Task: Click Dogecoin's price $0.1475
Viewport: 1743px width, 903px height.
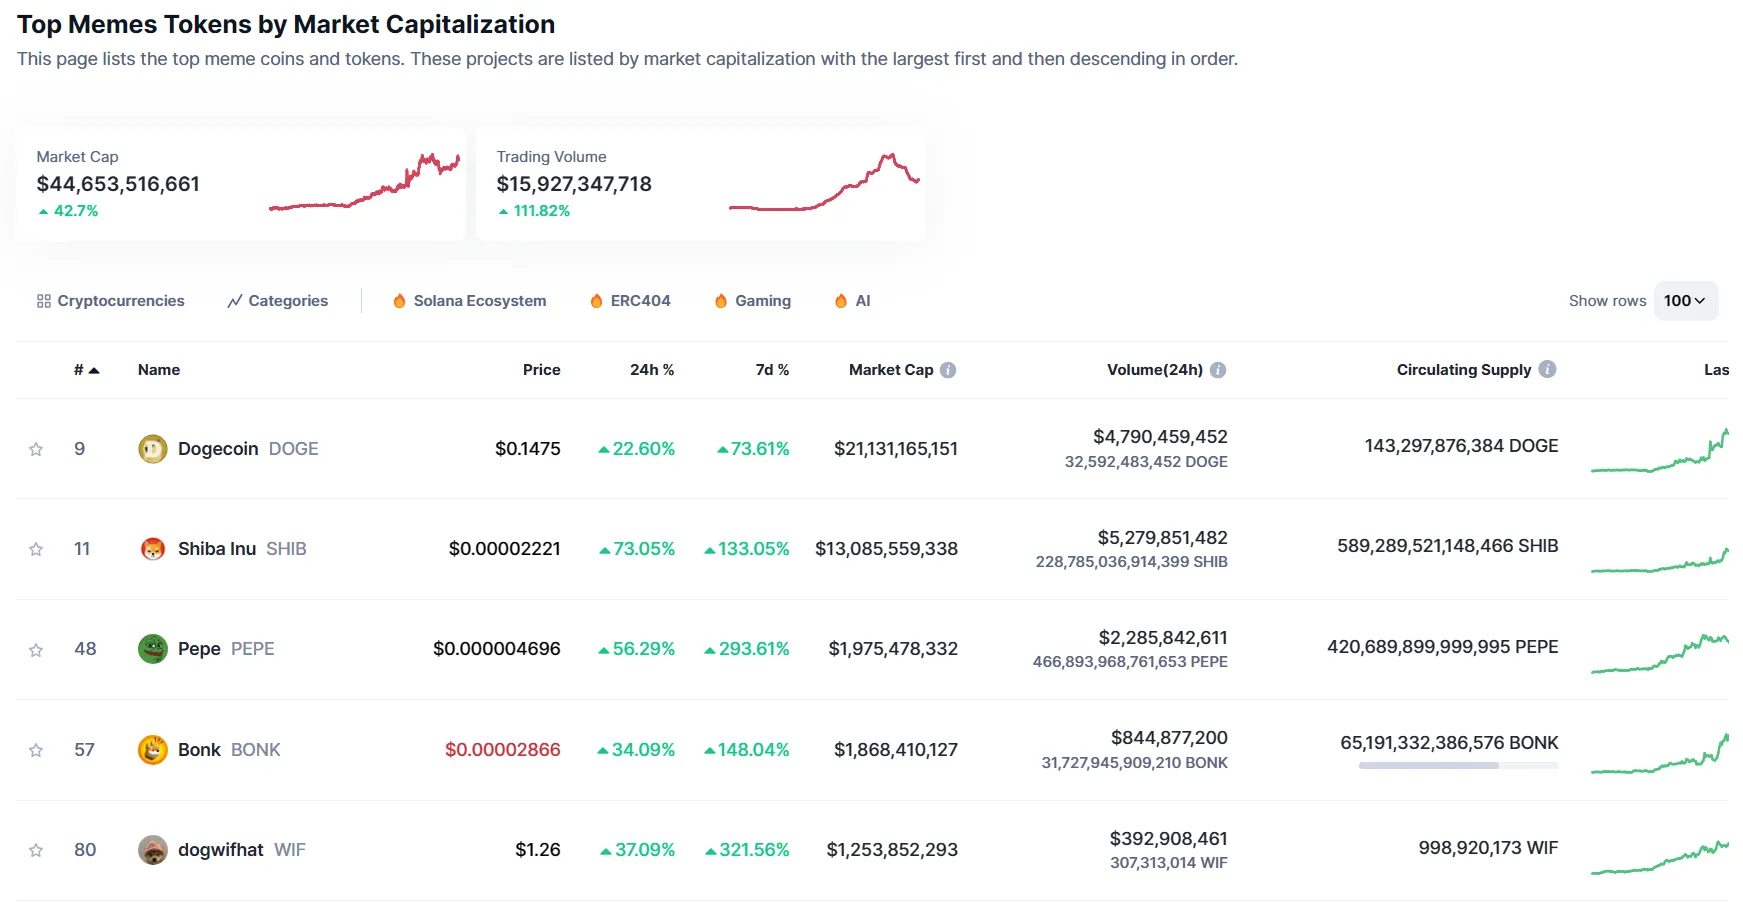Action: point(528,449)
